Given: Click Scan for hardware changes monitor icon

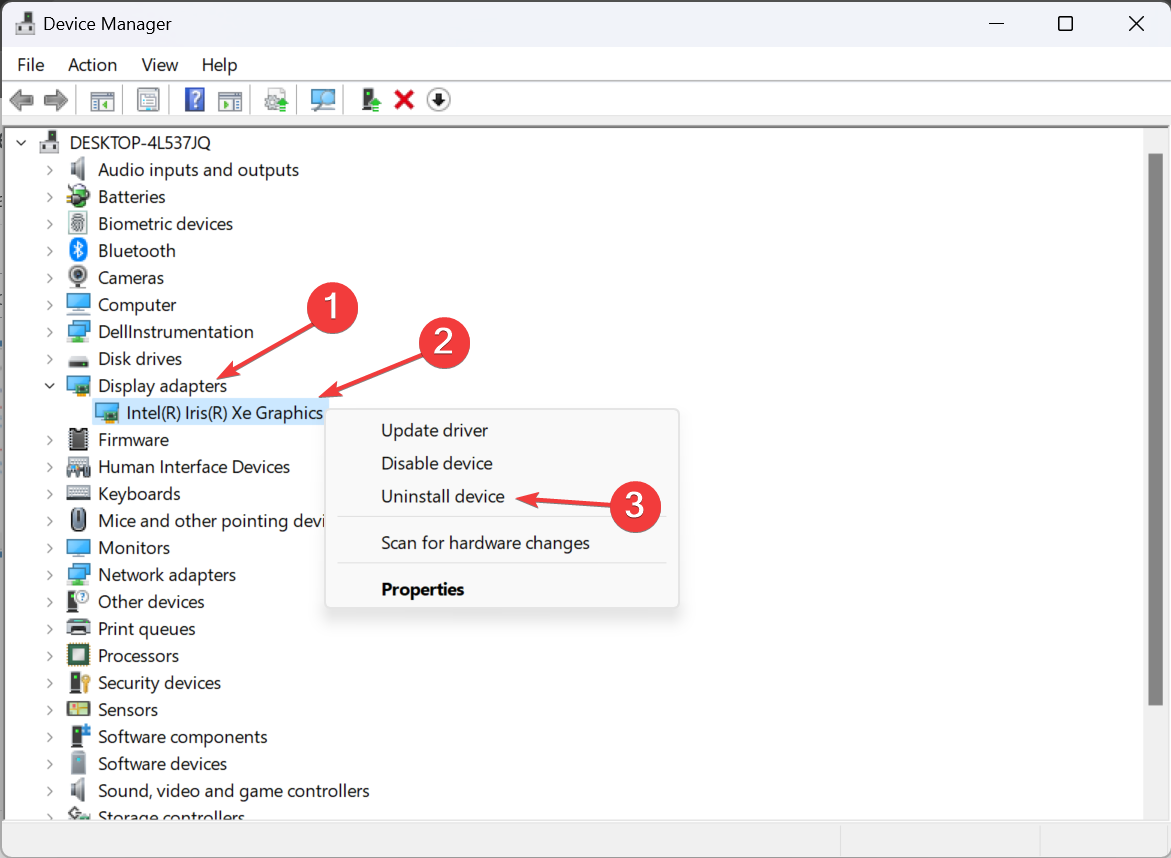Looking at the screenshot, I should click(323, 100).
